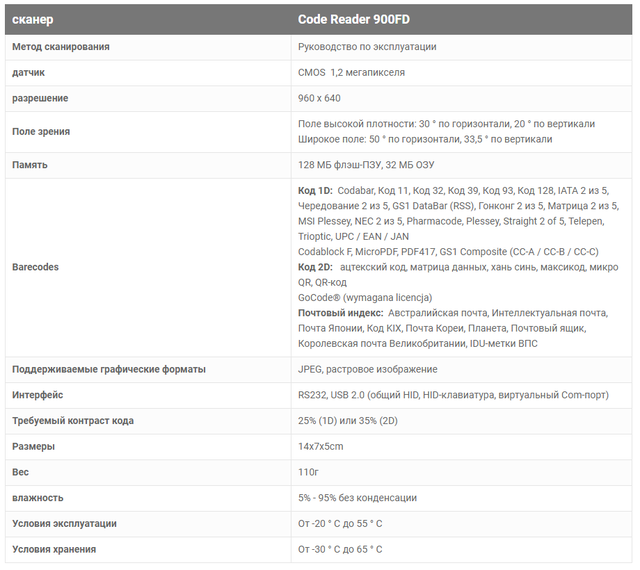
Task: Click the 'сканер' header cell
Action: pos(34,19)
